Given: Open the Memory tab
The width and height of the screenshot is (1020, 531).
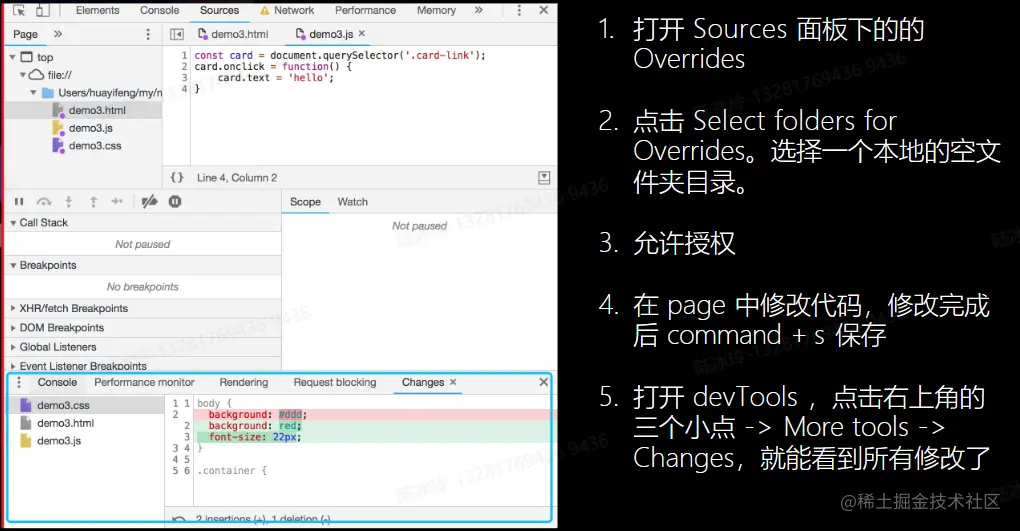Looking at the screenshot, I should pyautogui.click(x=436, y=10).
